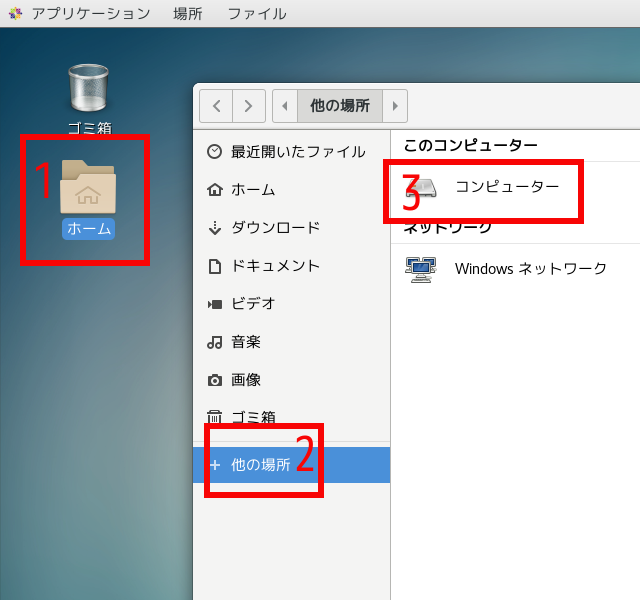Select ホーム in the sidebar
Screen dimensions: 640x600
(253, 190)
